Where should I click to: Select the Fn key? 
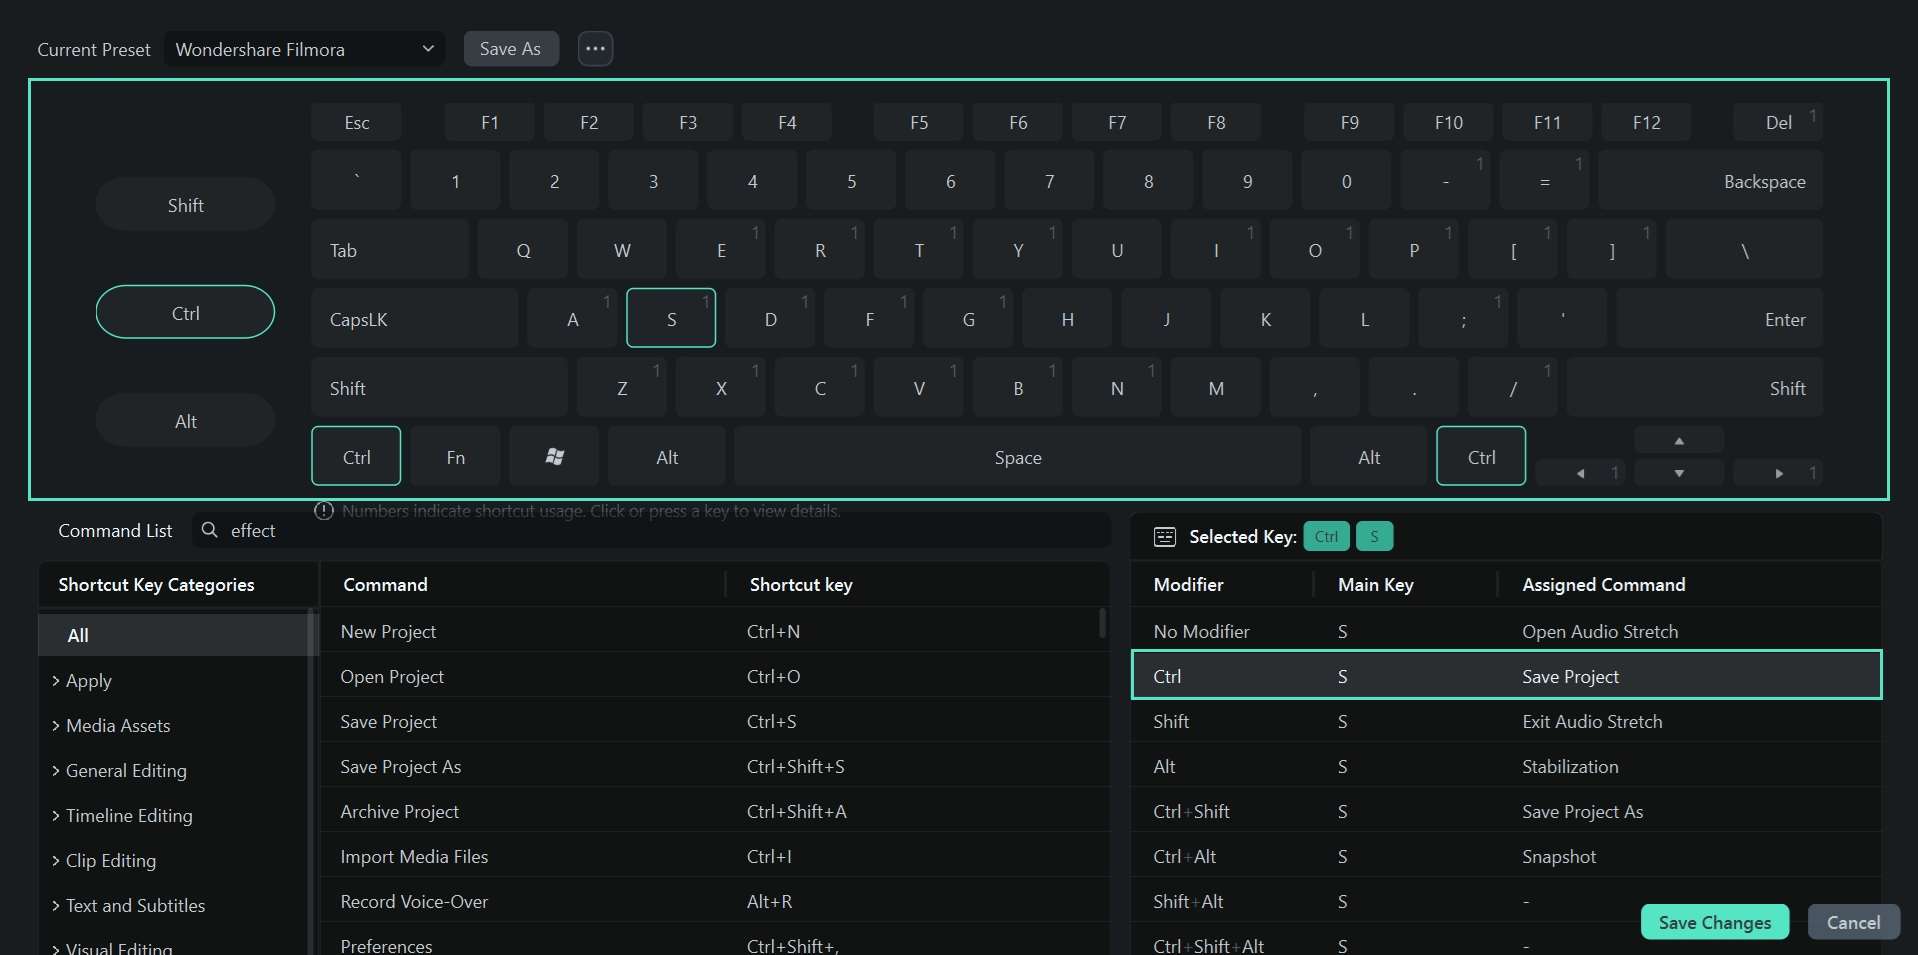click(x=455, y=457)
